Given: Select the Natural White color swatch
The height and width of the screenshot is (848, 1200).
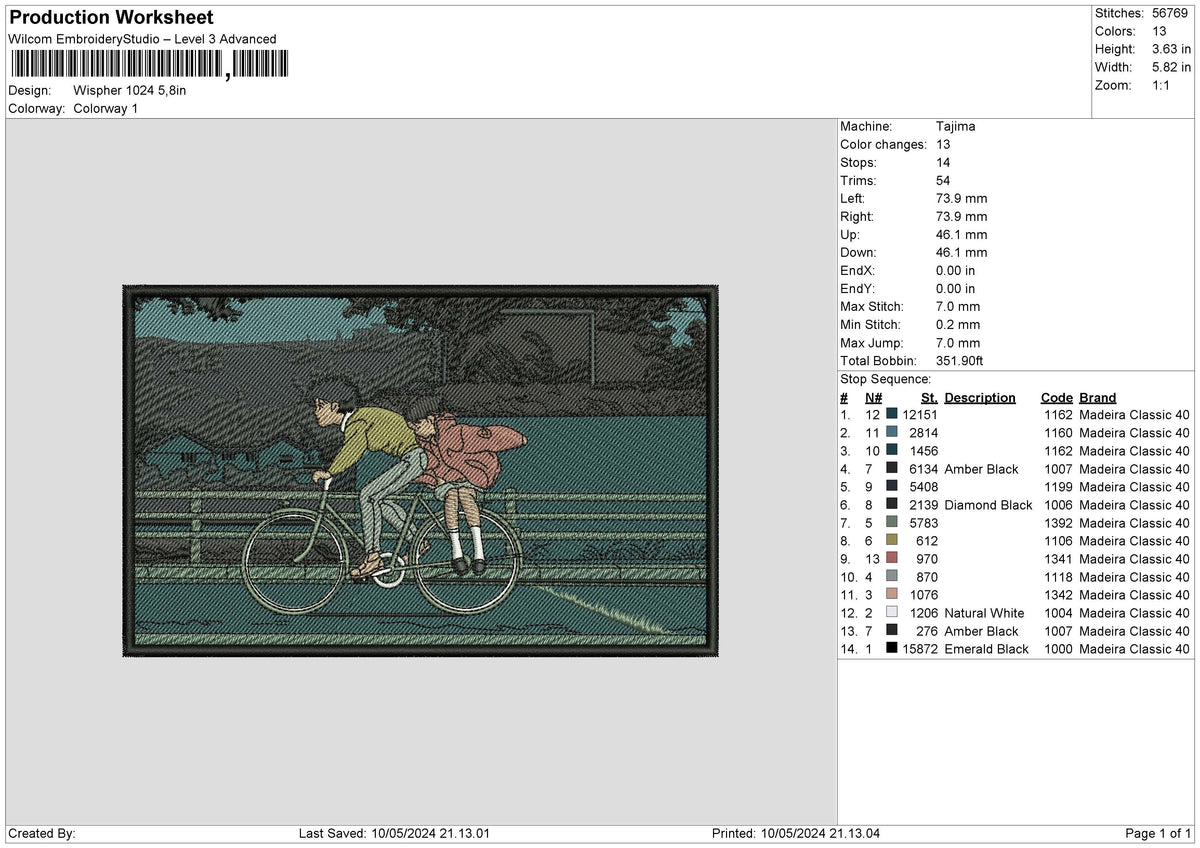Looking at the screenshot, I should point(891,612).
